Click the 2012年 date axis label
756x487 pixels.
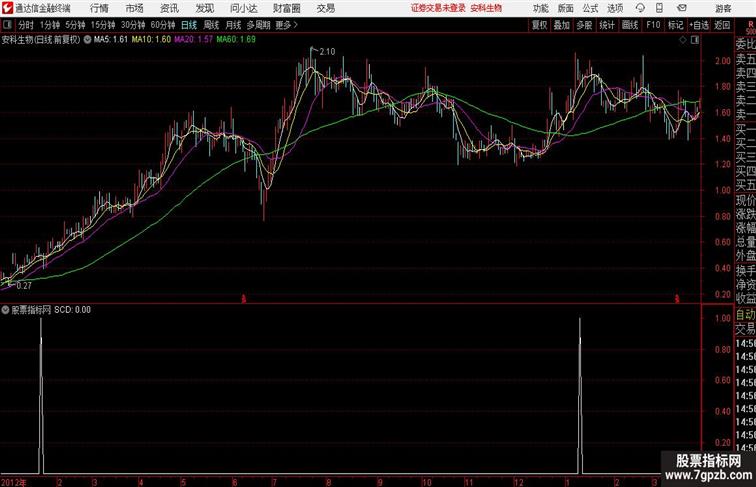[14, 482]
